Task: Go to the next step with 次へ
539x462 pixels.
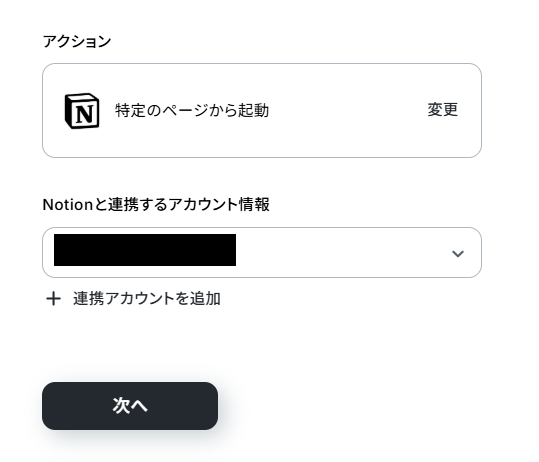Action: 130,406
